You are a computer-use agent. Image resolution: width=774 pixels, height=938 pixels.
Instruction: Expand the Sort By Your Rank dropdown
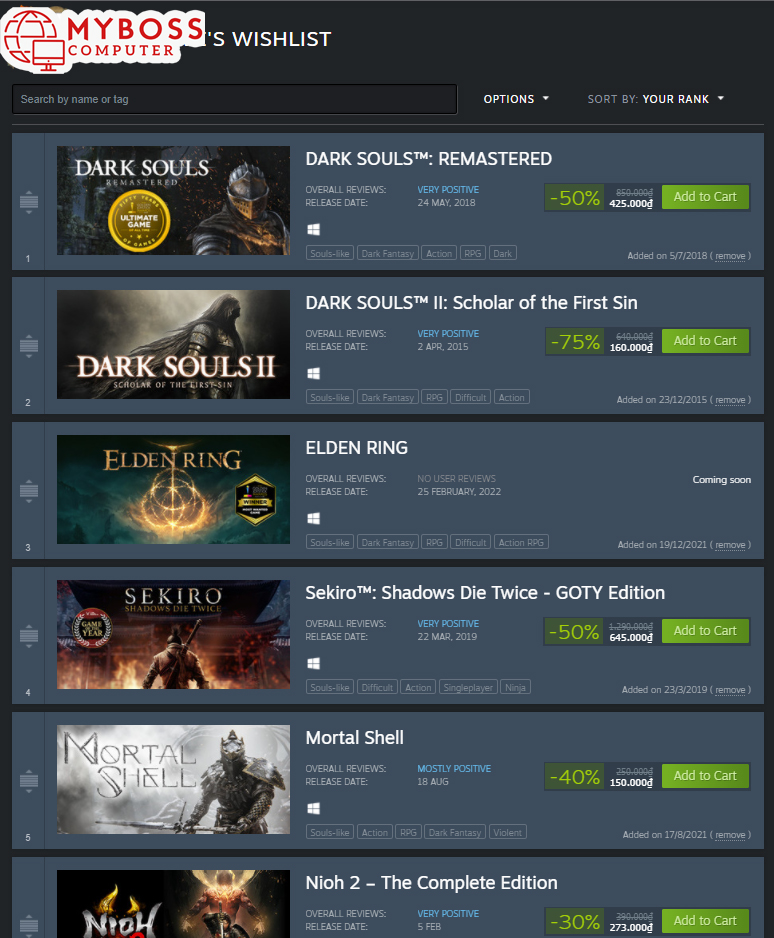(656, 99)
